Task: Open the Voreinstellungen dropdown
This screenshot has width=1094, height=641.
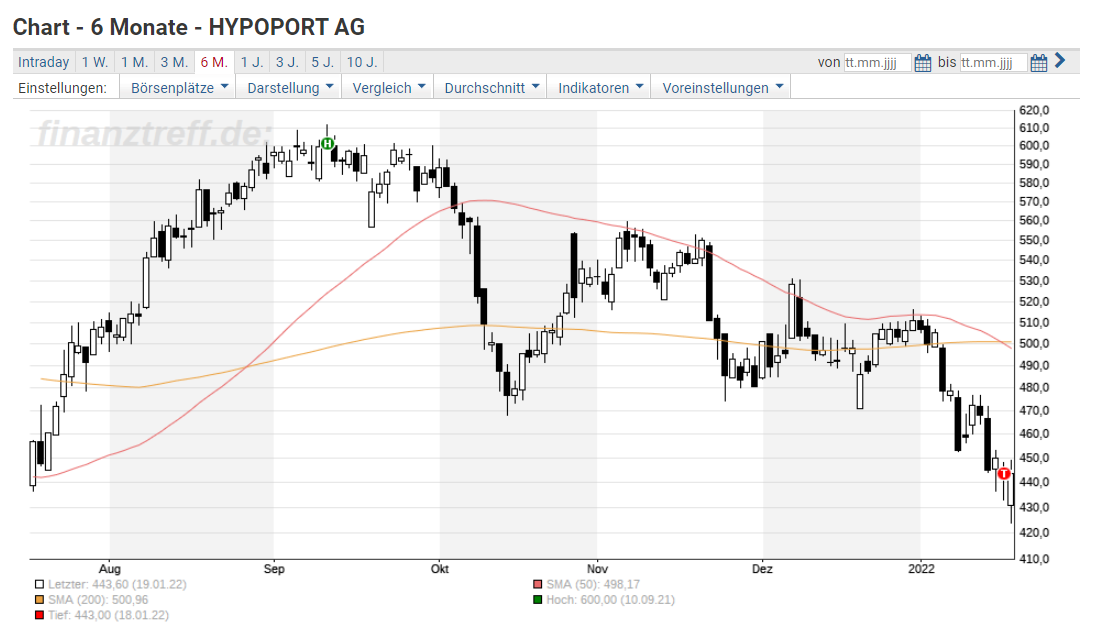Action: coord(722,88)
